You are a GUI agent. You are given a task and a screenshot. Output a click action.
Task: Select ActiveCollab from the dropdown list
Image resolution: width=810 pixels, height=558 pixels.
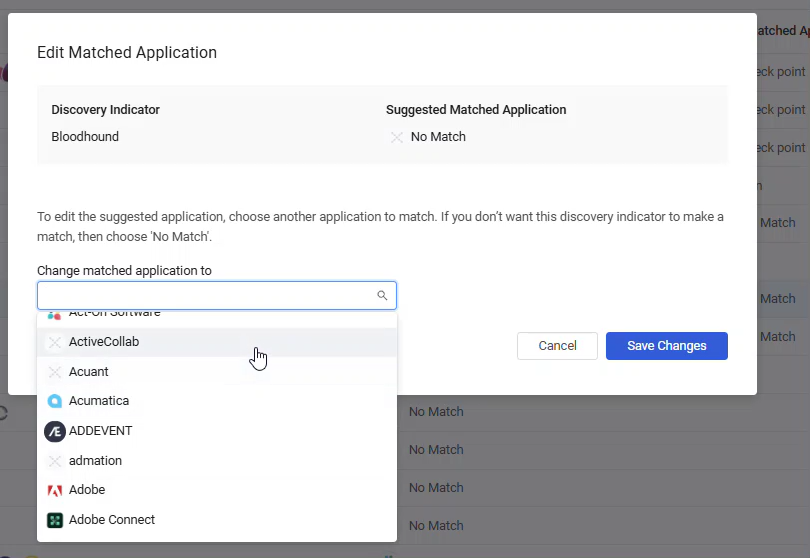[216, 342]
